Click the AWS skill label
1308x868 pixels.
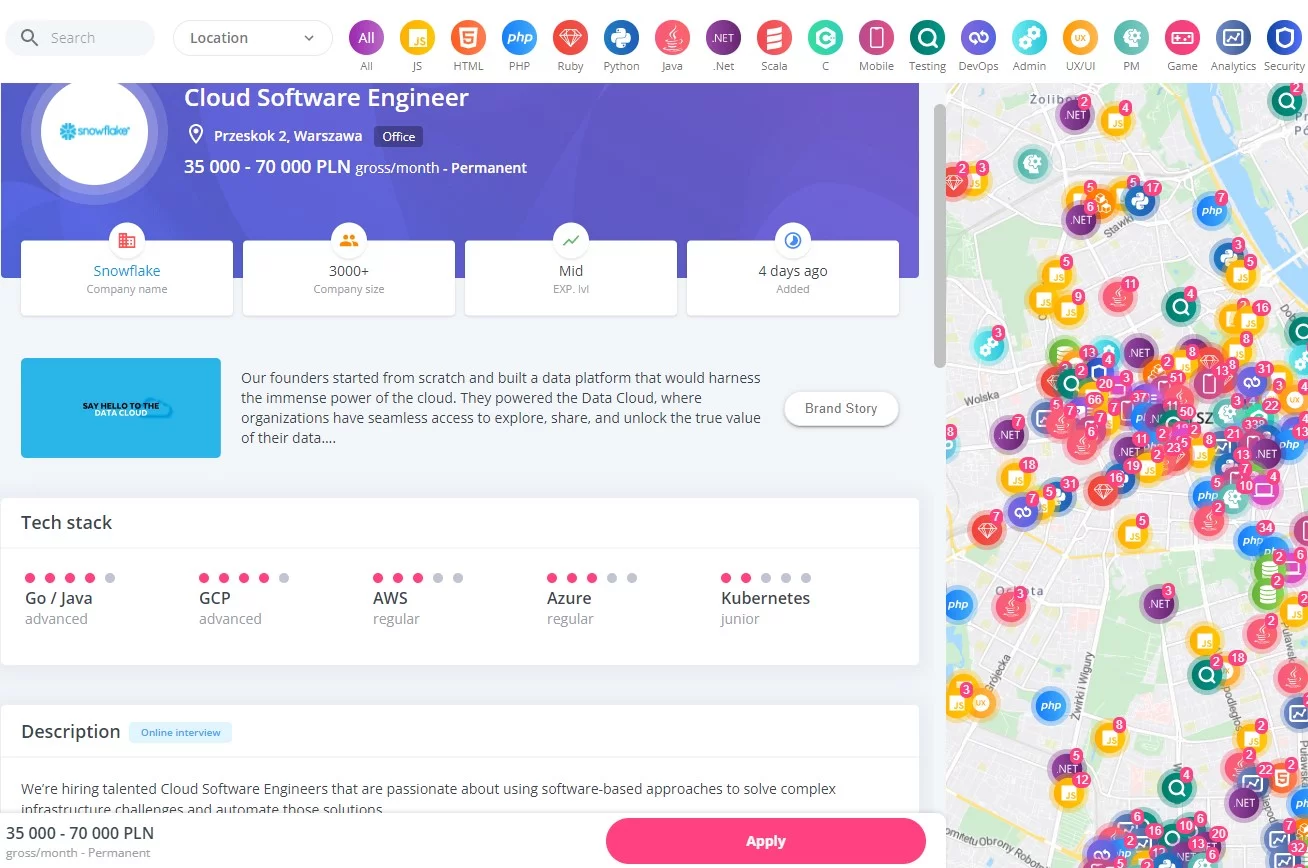pyautogui.click(x=390, y=598)
